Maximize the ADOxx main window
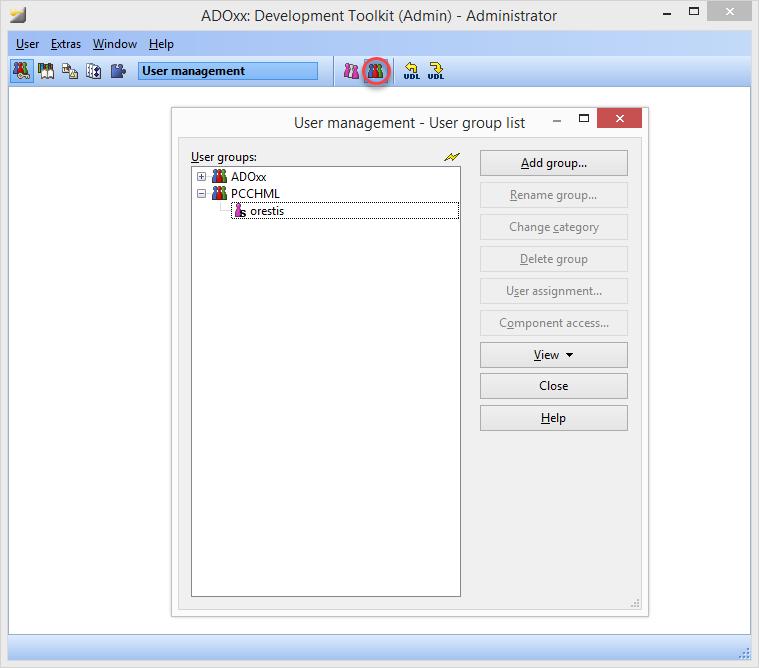The width and height of the screenshot is (759, 668). click(x=694, y=11)
